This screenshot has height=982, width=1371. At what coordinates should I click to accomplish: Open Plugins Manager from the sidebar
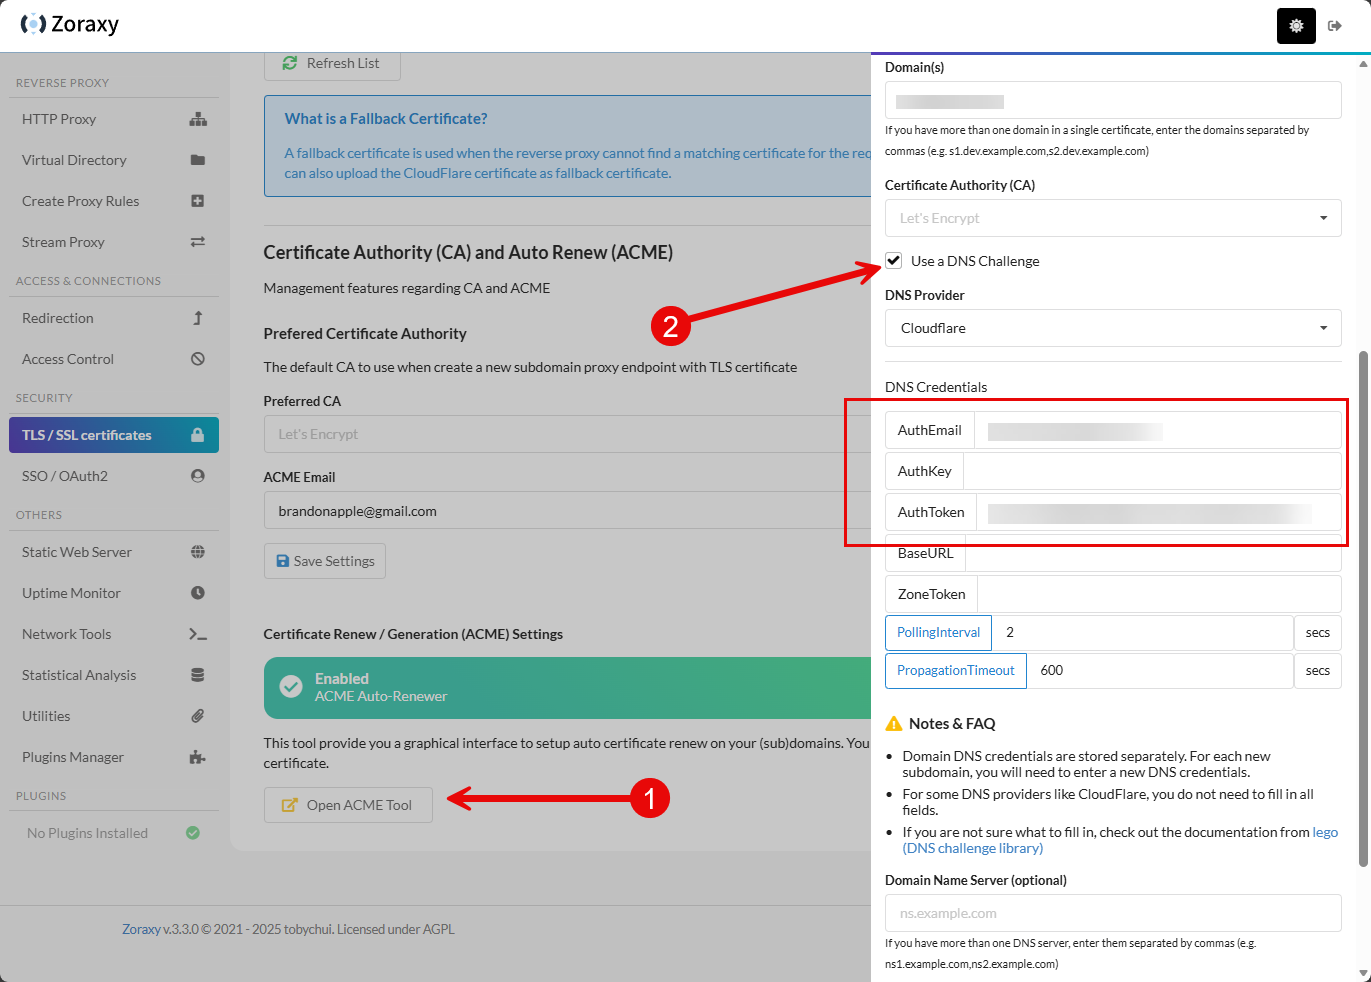(114, 757)
